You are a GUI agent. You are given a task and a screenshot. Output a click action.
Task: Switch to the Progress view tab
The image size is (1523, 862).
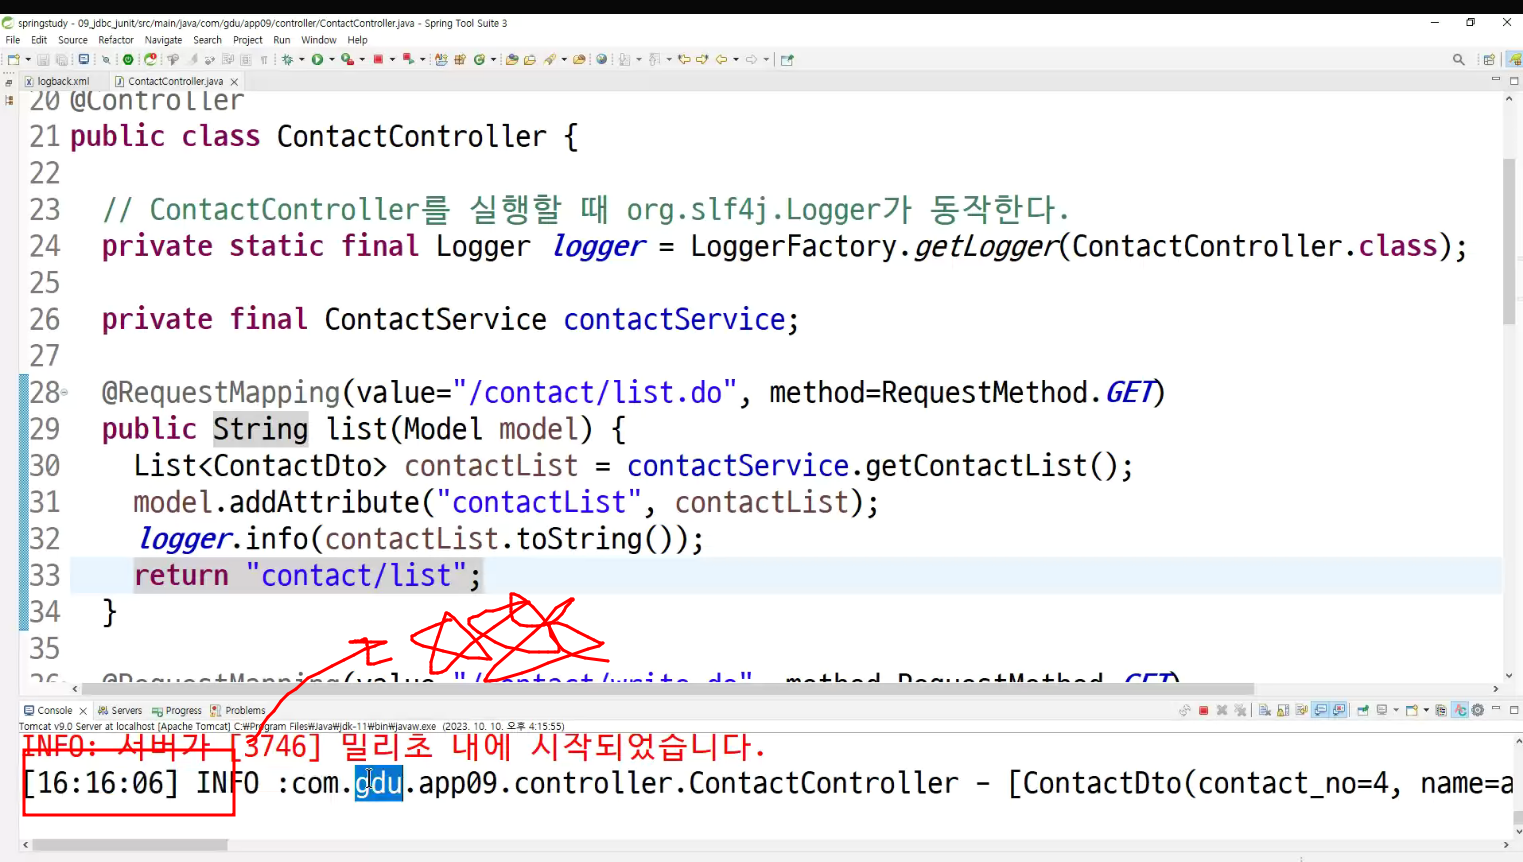177,710
